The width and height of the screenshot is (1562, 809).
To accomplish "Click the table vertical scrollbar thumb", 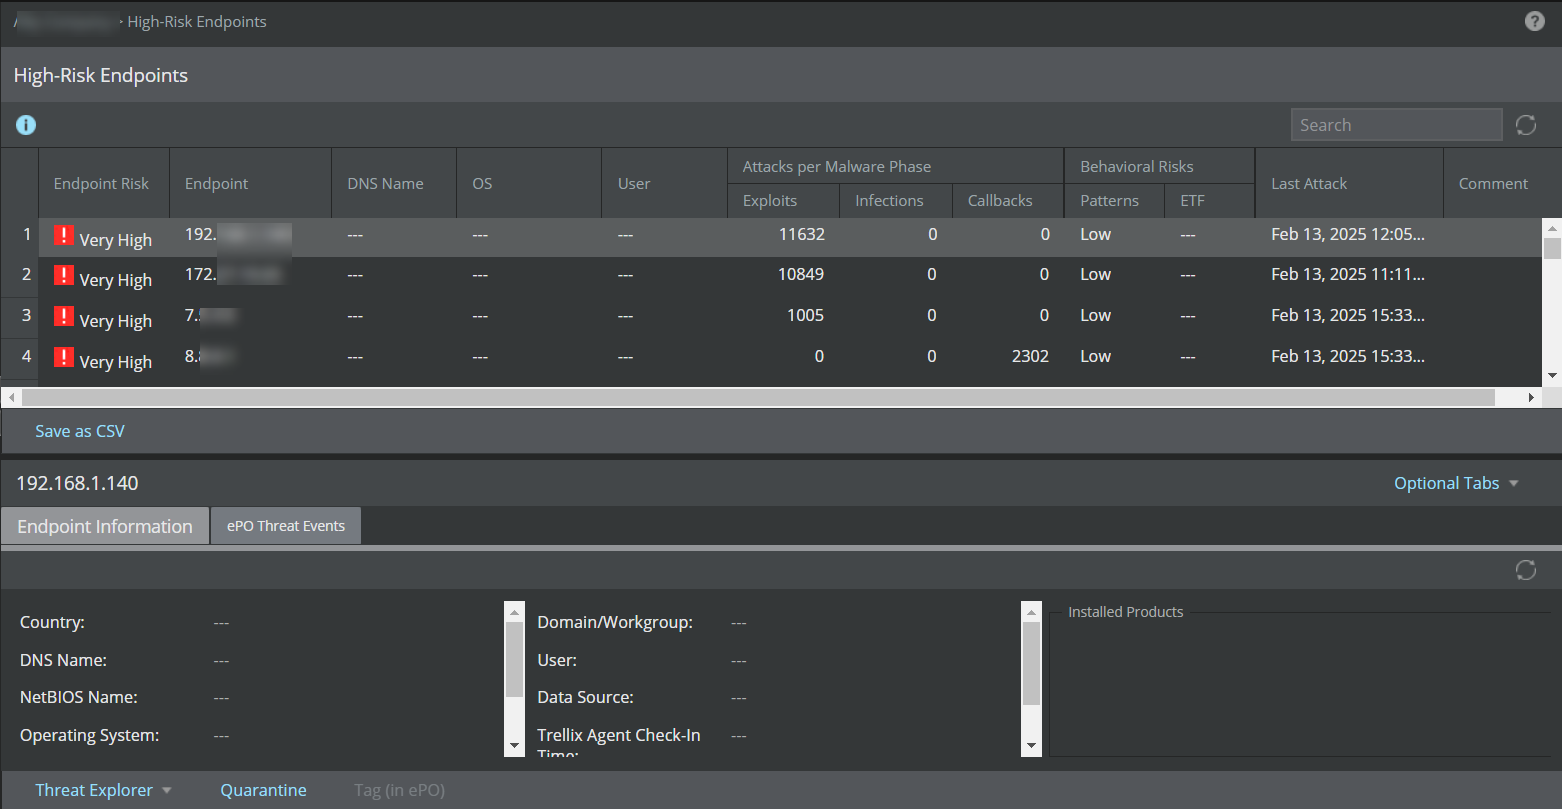I will click(x=1552, y=248).
